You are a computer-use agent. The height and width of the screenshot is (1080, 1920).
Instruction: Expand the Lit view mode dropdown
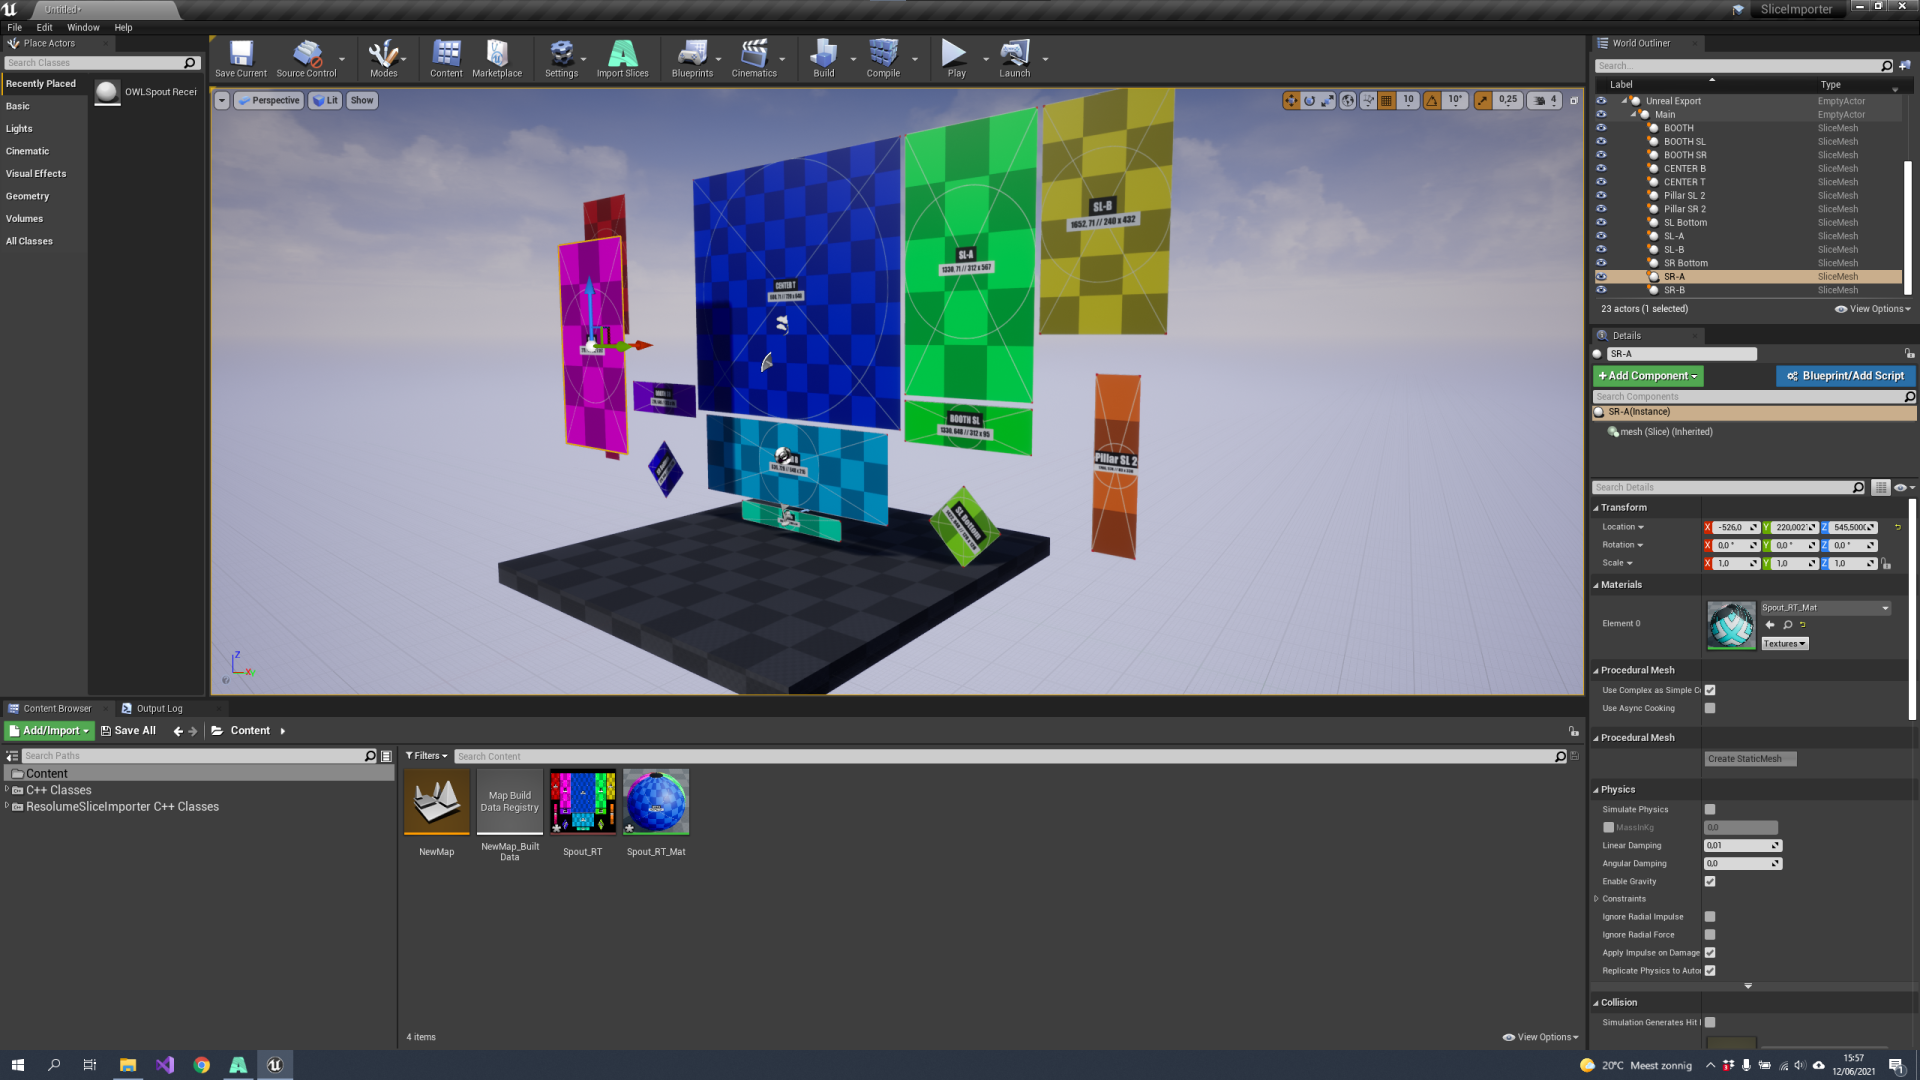(324, 100)
